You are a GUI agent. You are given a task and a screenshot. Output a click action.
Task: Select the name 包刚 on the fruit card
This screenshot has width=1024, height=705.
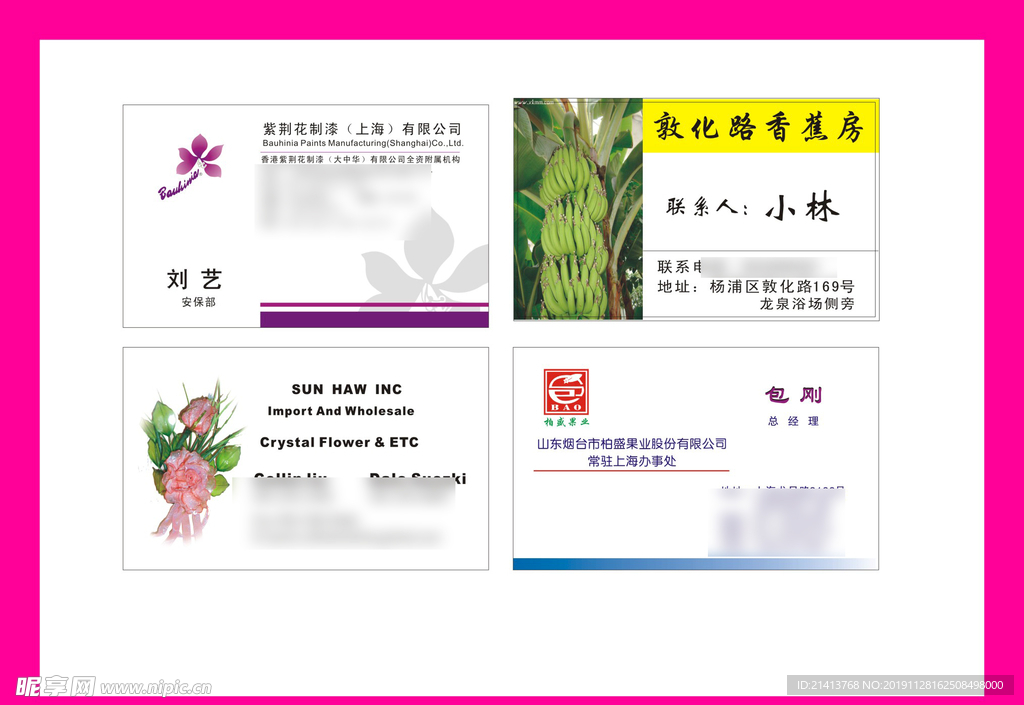(x=792, y=395)
